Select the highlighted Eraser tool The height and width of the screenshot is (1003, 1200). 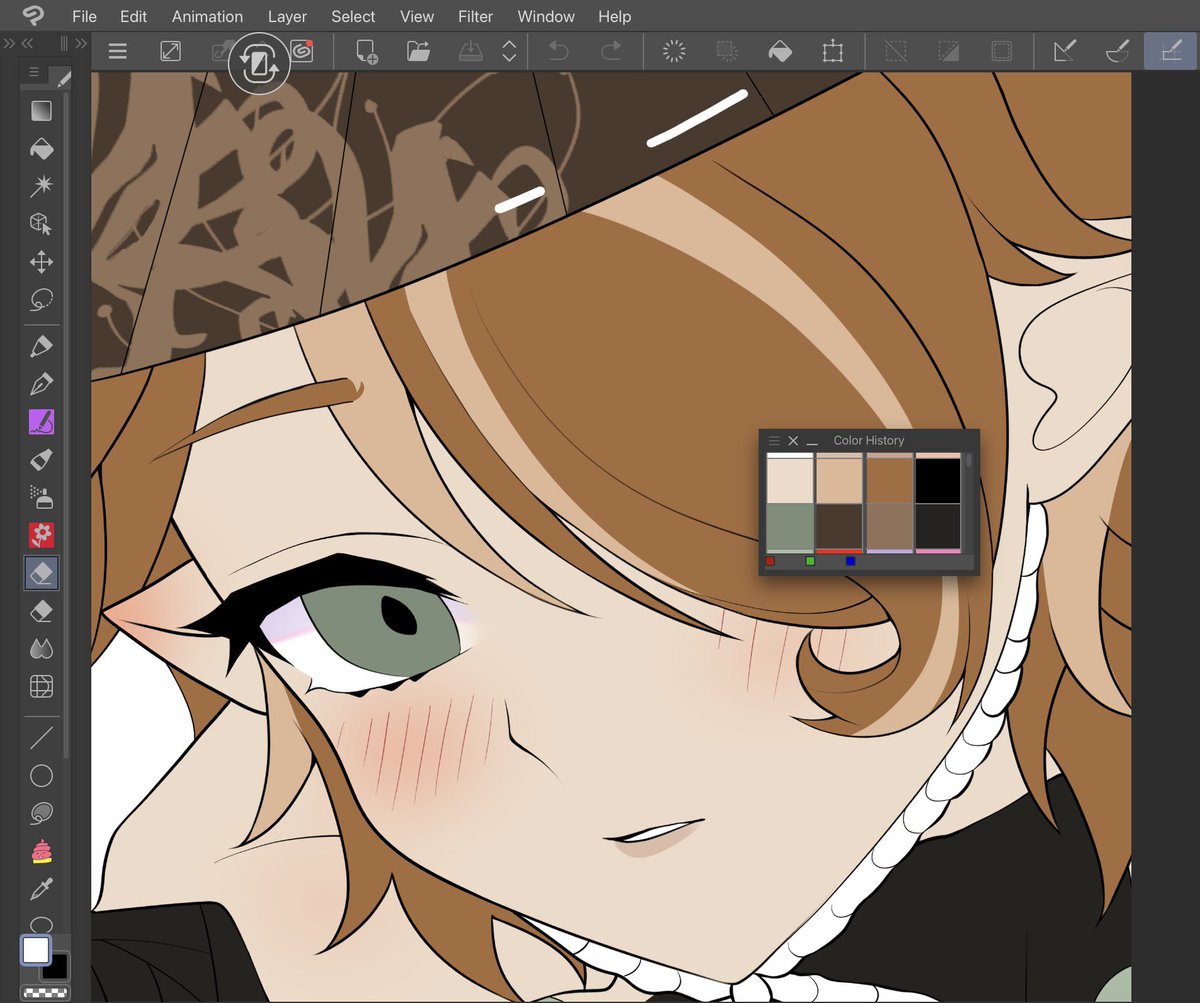pyautogui.click(x=41, y=573)
